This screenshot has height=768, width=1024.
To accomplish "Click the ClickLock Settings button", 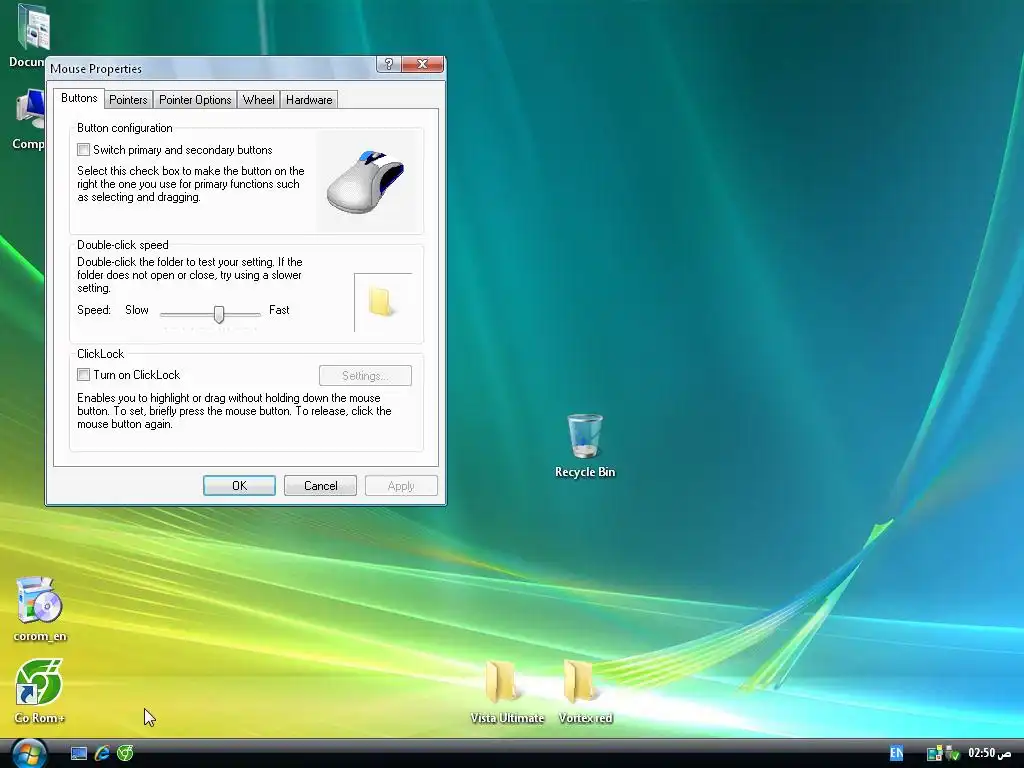I will (365, 376).
